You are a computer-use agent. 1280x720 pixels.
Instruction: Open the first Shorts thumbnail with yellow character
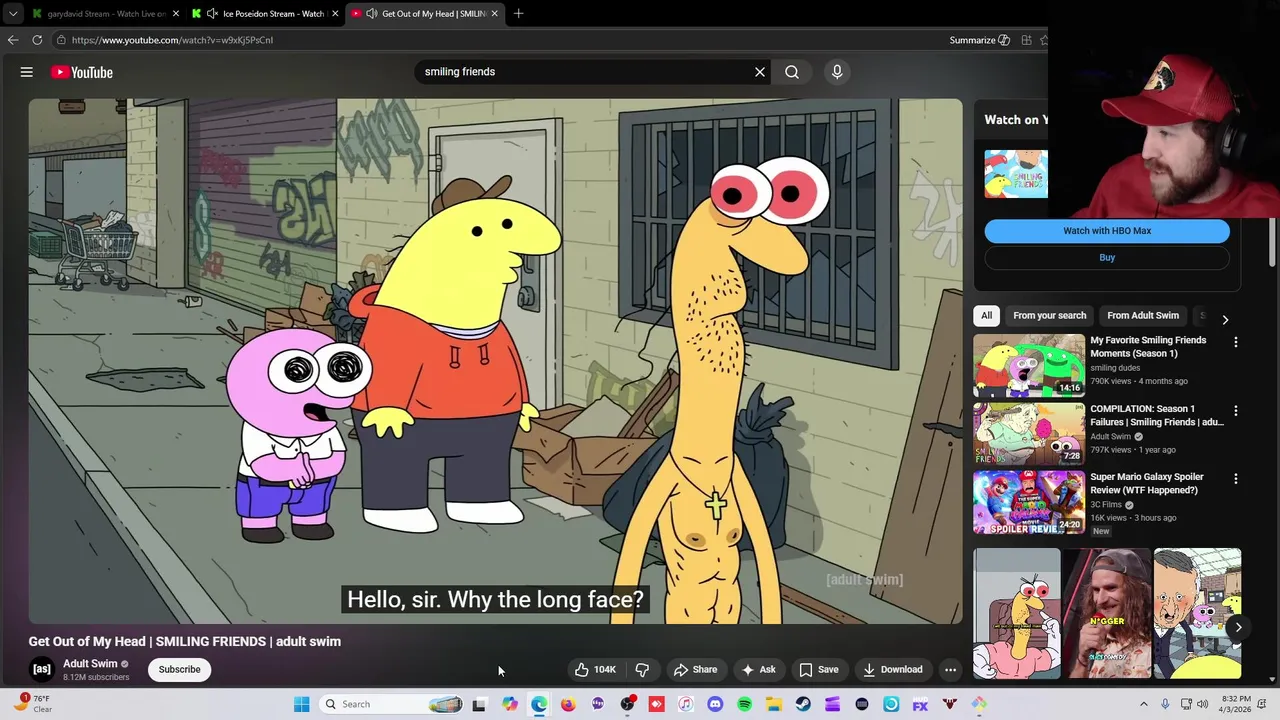tap(1017, 614)
